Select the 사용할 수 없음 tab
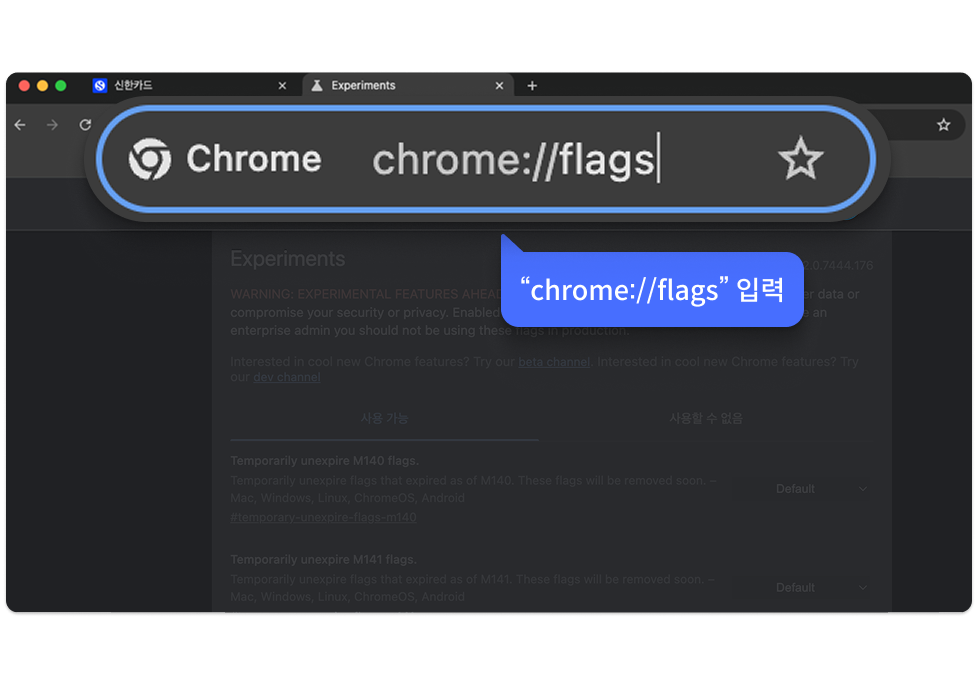 pos(705,418)
